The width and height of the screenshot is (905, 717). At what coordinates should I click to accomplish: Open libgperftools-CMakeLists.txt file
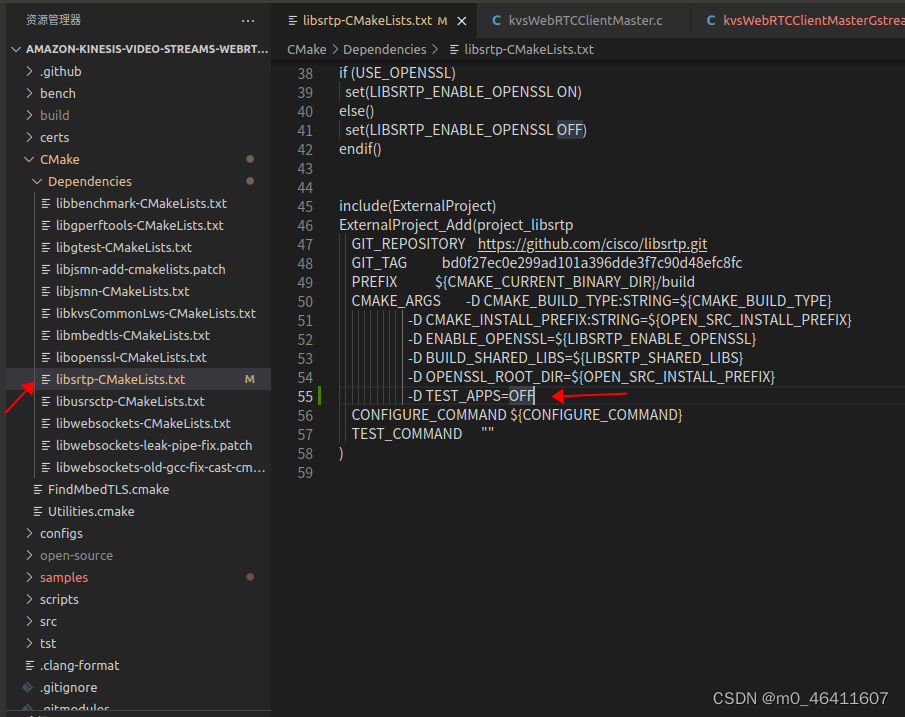click(x=139, y=225)
